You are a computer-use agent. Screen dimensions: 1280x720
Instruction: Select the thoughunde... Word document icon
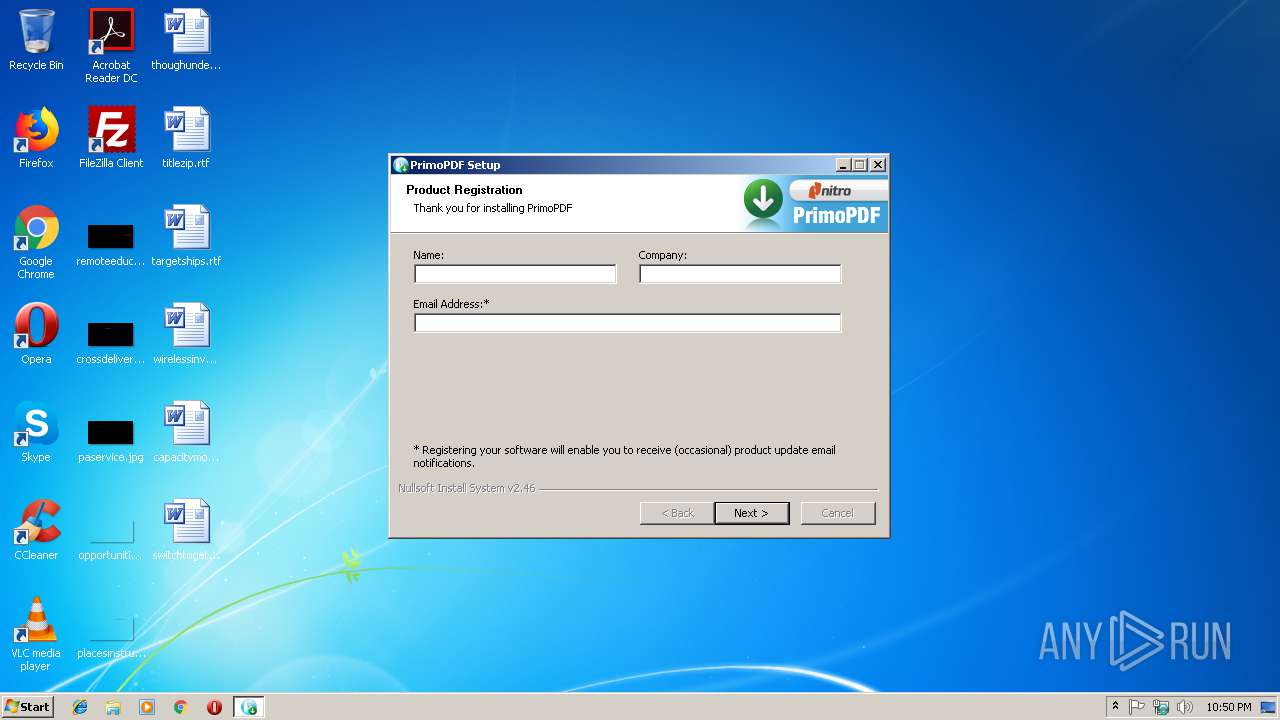(x=186, y=40)
